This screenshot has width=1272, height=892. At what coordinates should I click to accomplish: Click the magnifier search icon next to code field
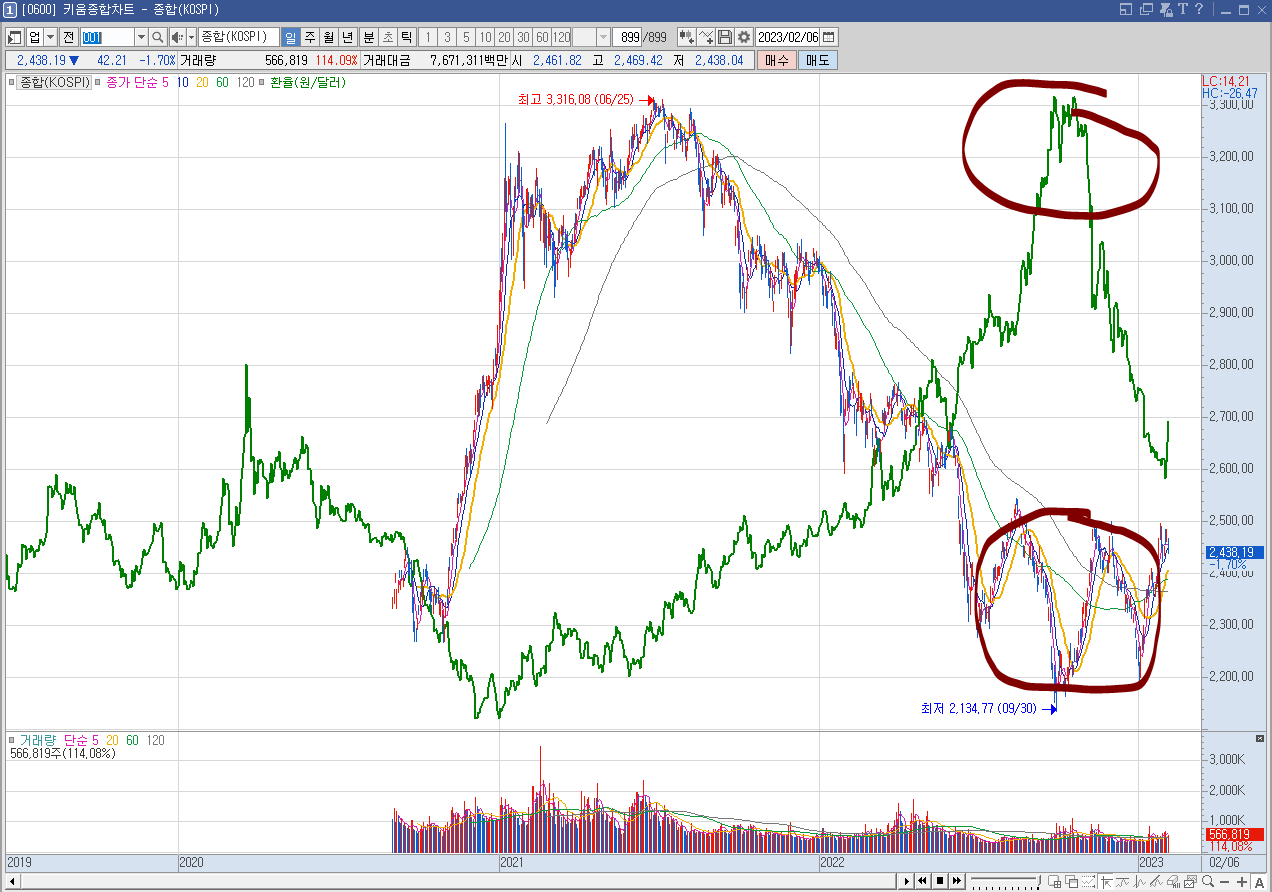(157, 37)
